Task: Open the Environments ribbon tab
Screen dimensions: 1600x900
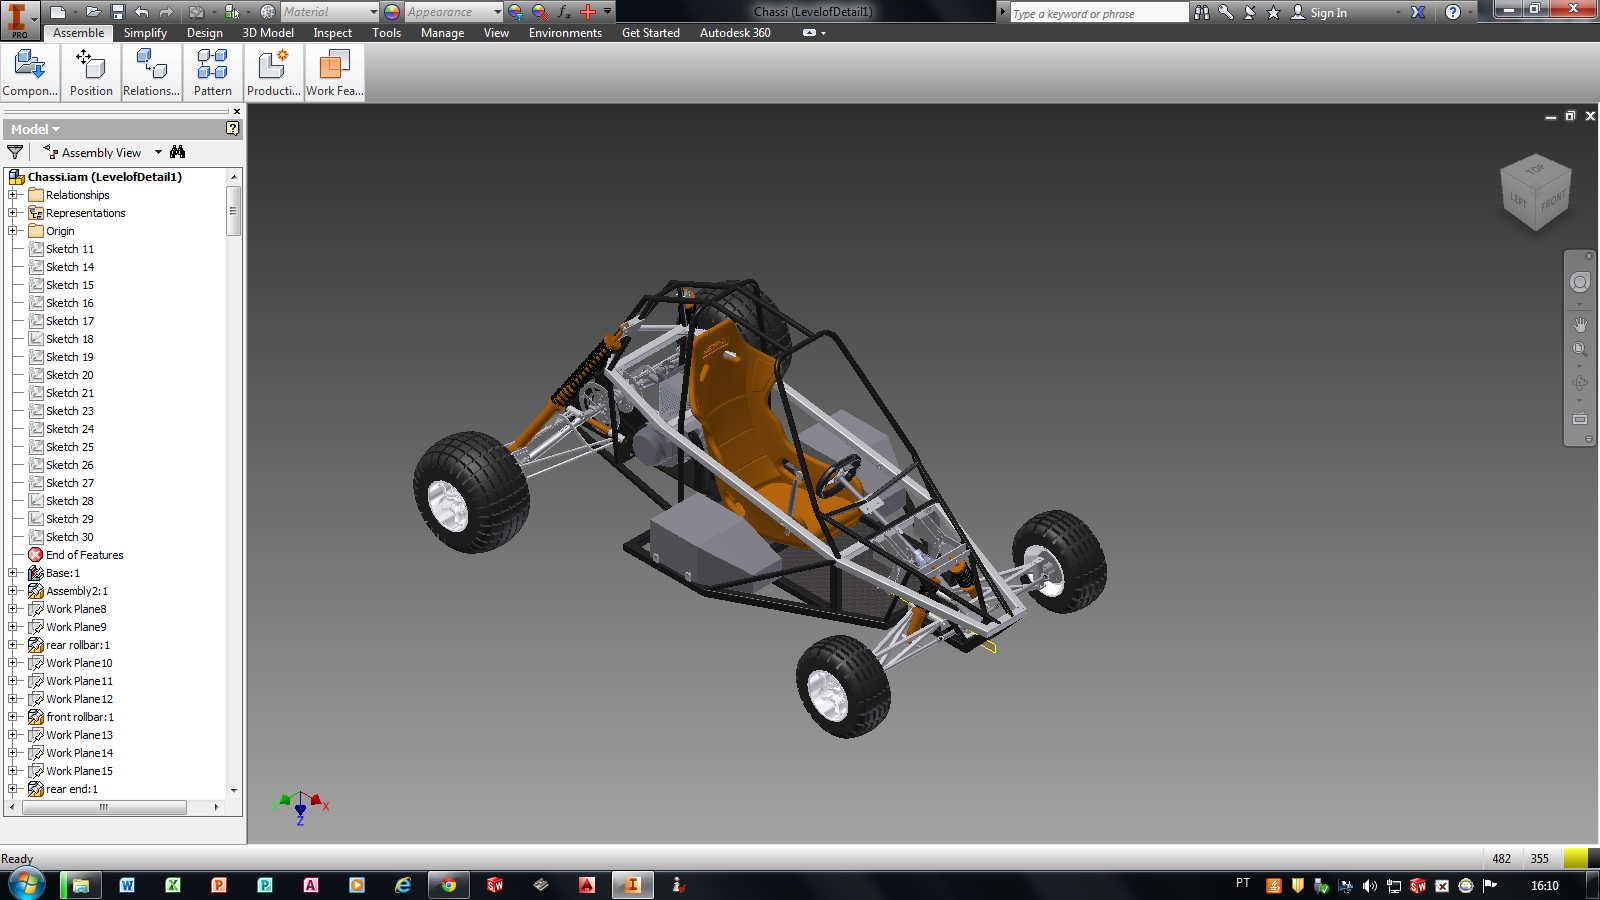Action: pos(565,33)
